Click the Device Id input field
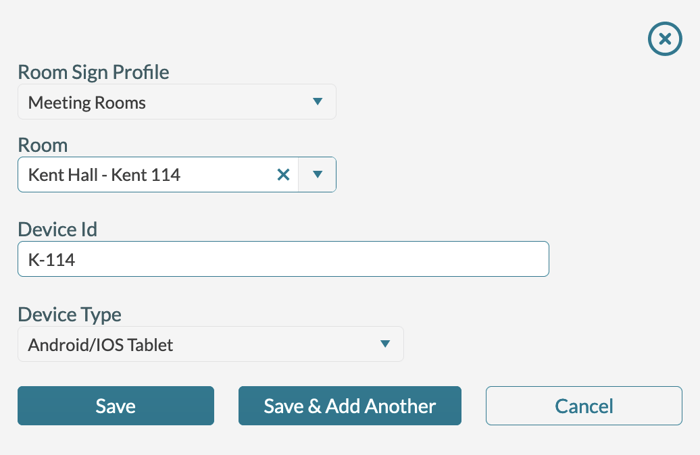This screenshot has height=455, width=700. coord(283,260)
